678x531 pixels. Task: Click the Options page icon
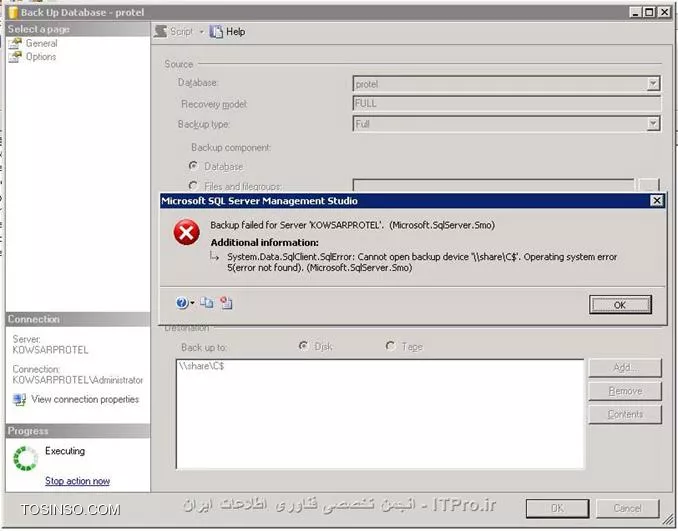pos(15,57)
